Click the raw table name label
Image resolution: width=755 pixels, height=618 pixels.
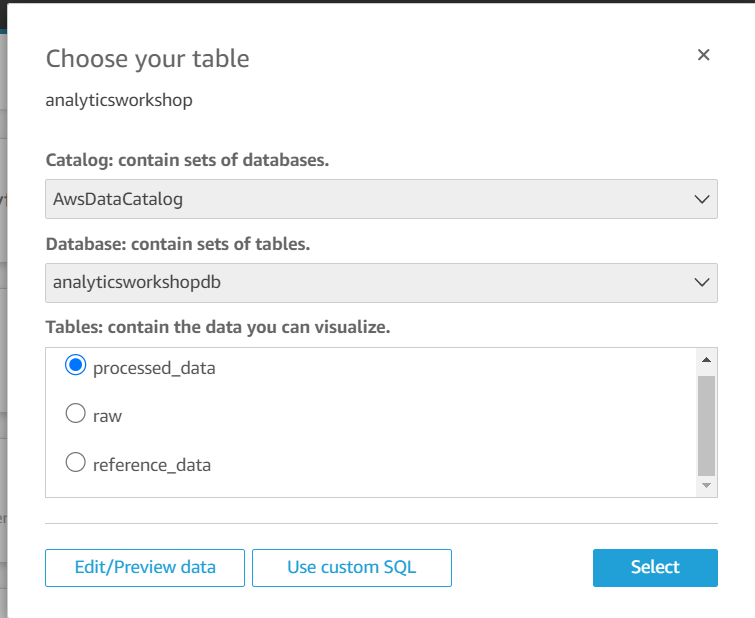click(x=107, y=416)
